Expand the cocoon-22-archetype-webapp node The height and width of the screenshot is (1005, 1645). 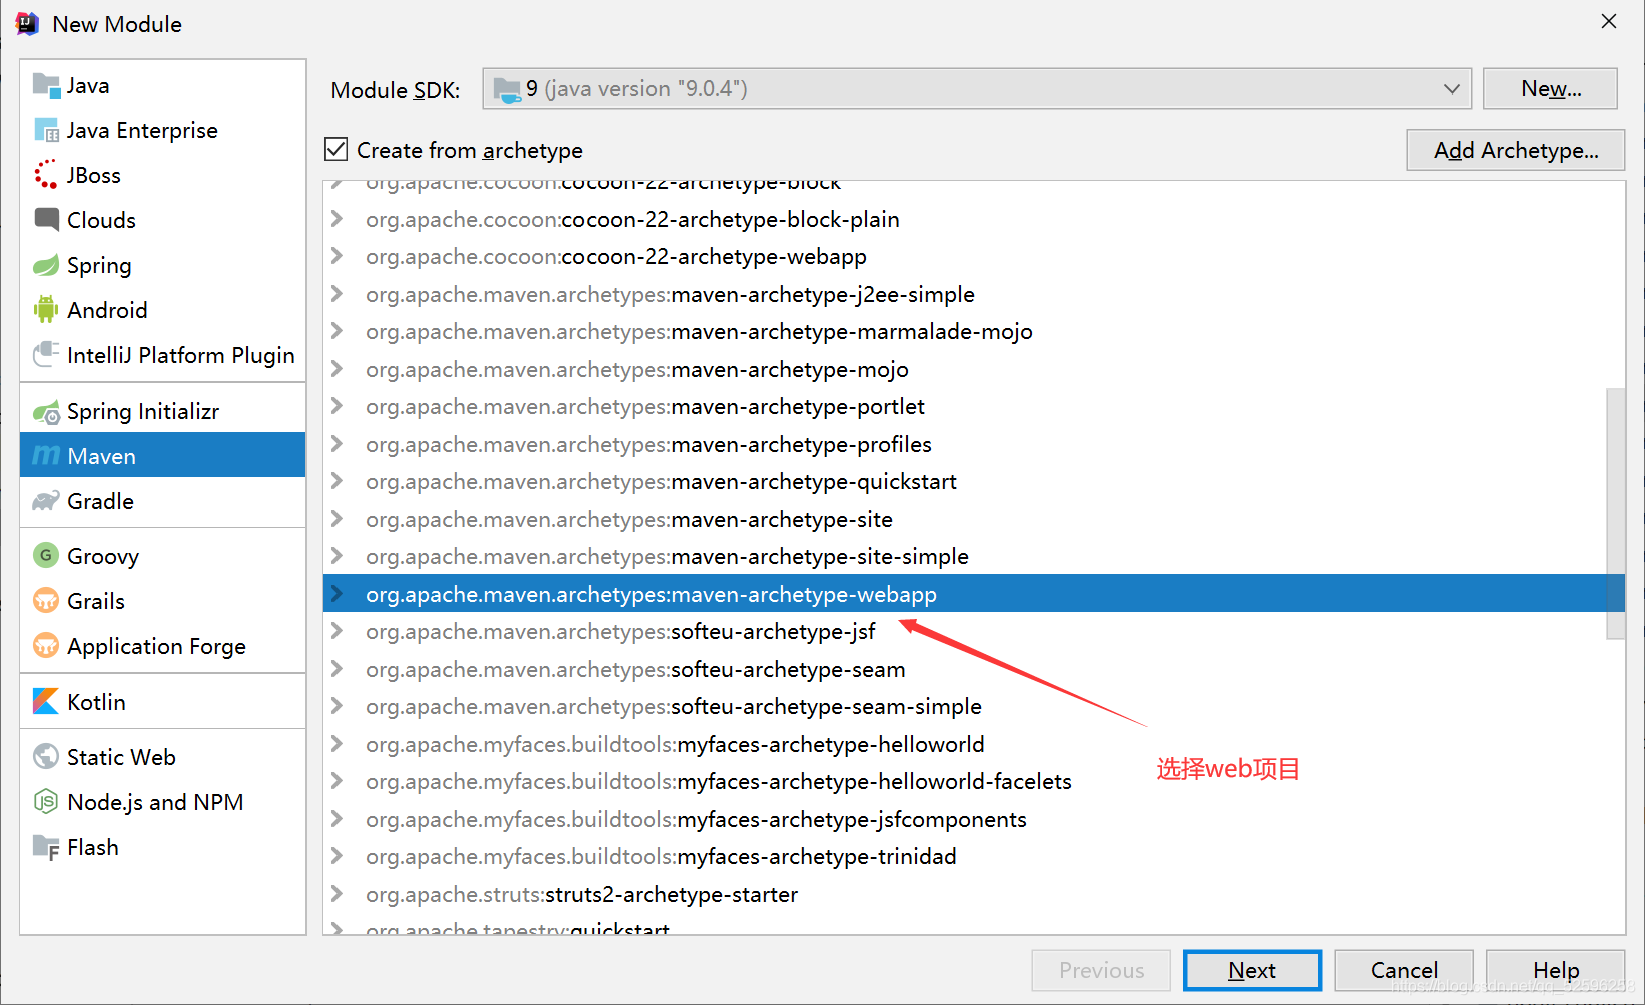tap(337, 256)
